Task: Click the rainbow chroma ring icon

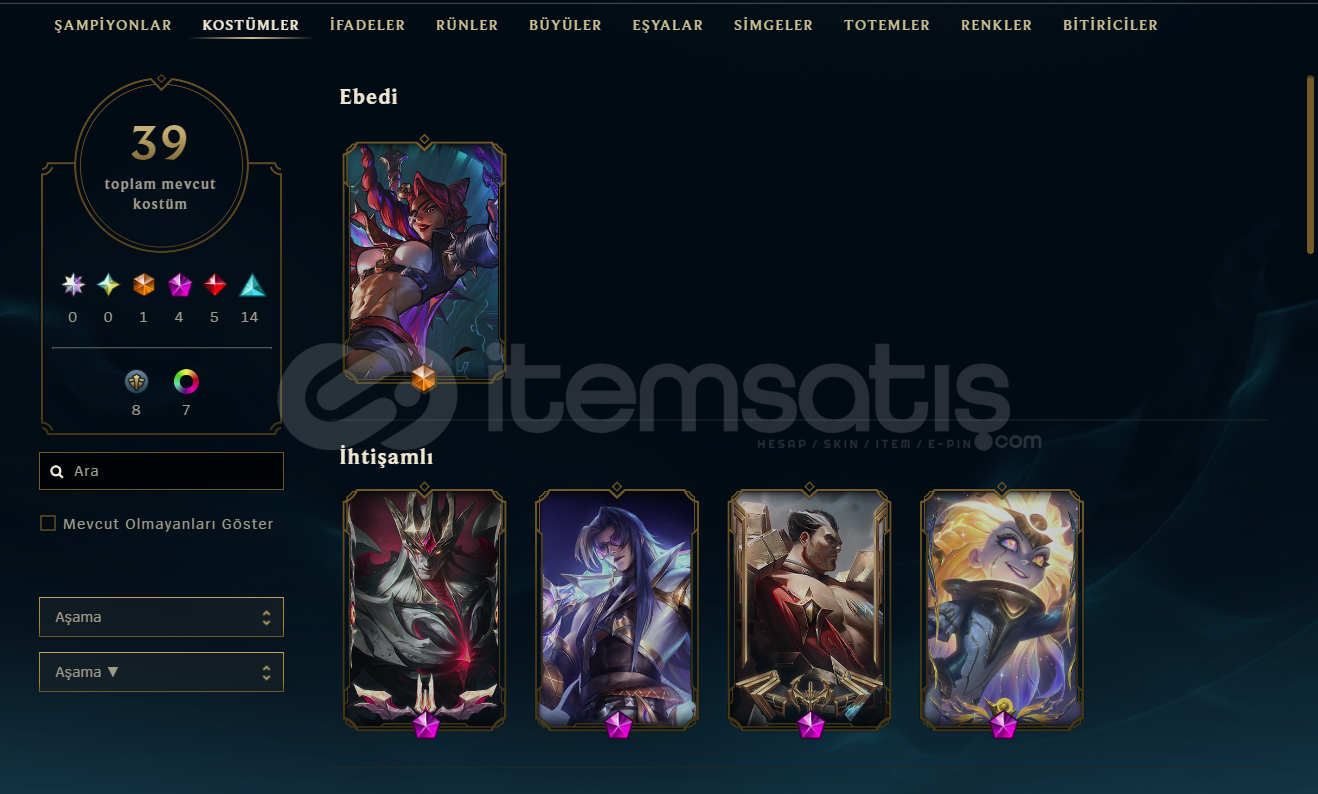Action: 186,381
